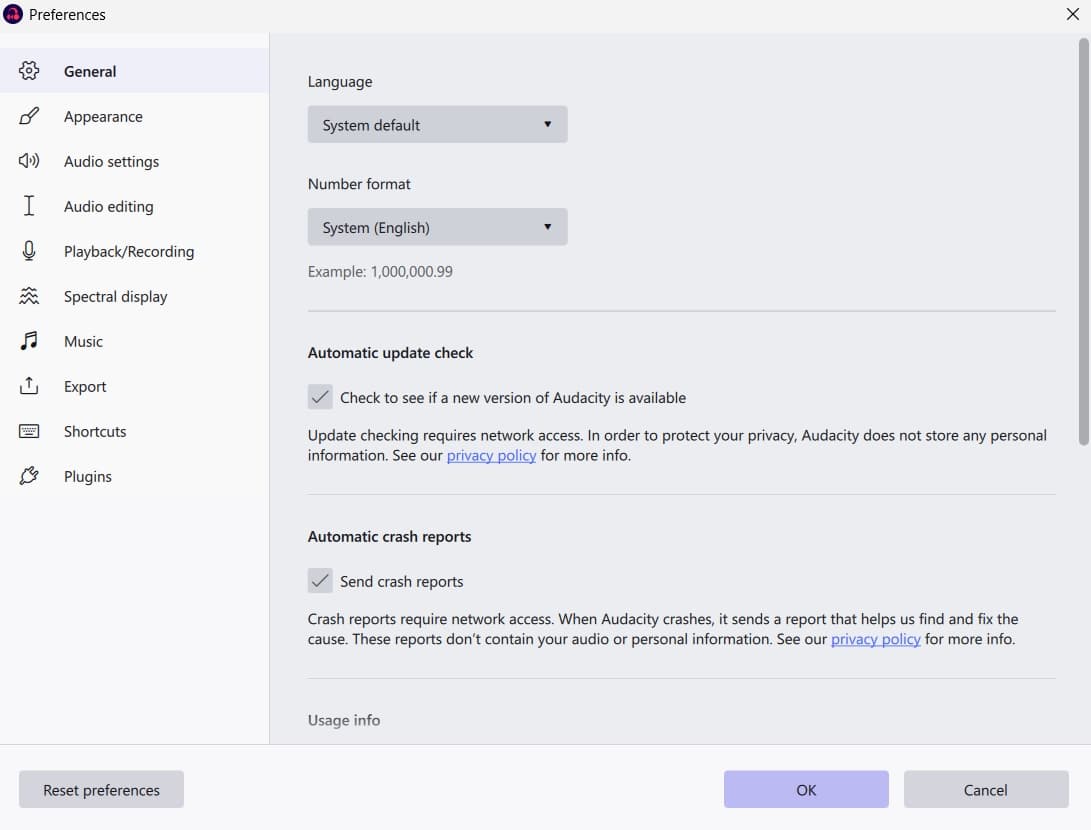Click the Cancel button

tap(986, 790)
